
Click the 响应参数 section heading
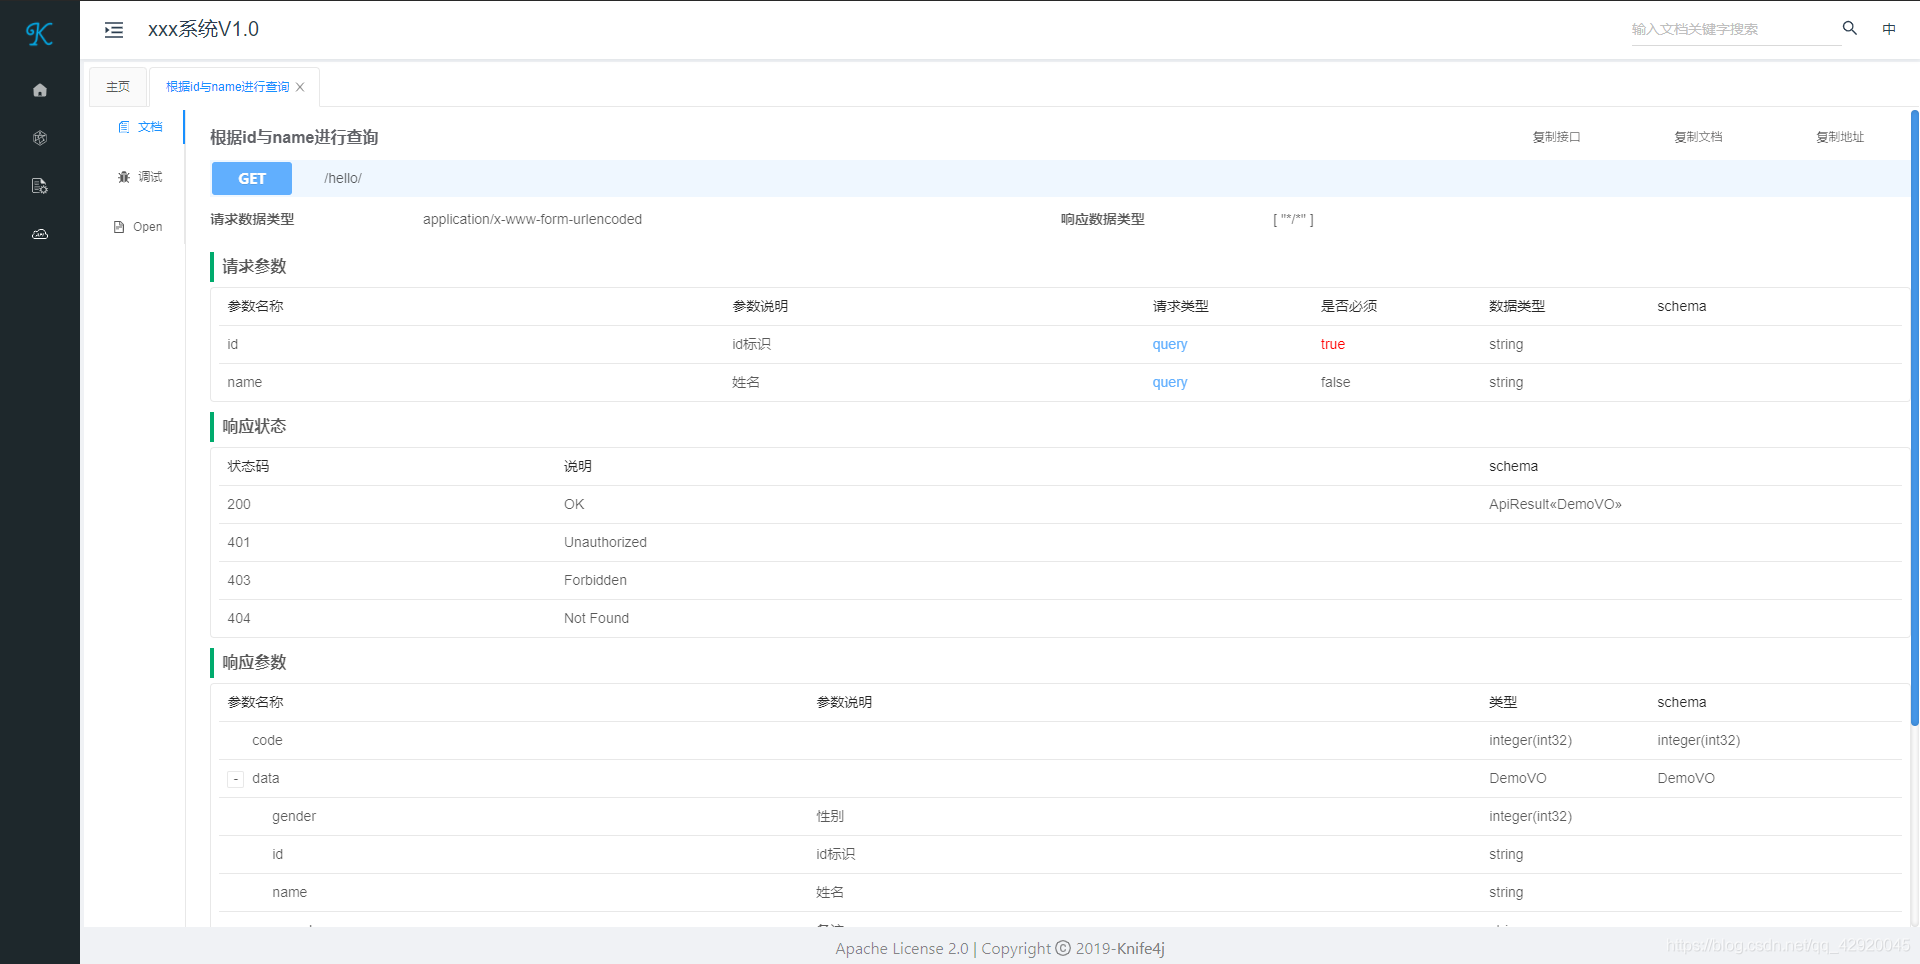pyautogui.click(x=254, y=662)
